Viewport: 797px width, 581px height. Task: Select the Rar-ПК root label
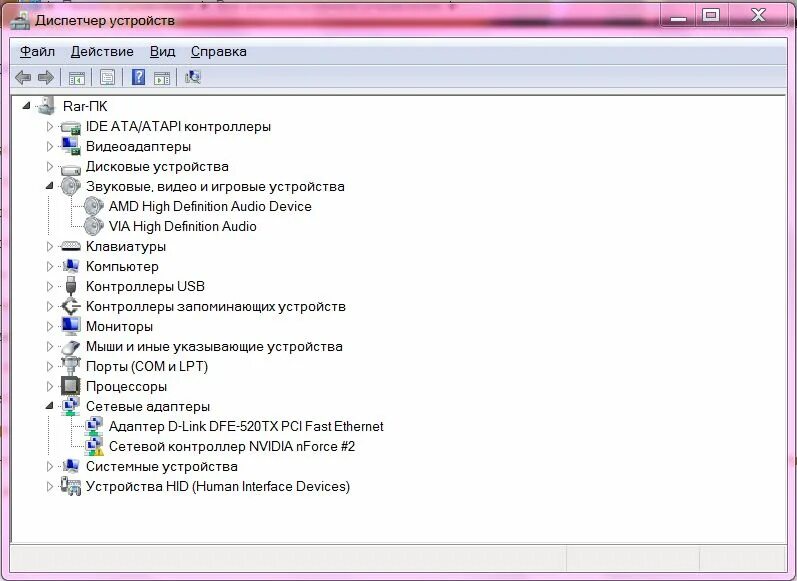(85, 106)
